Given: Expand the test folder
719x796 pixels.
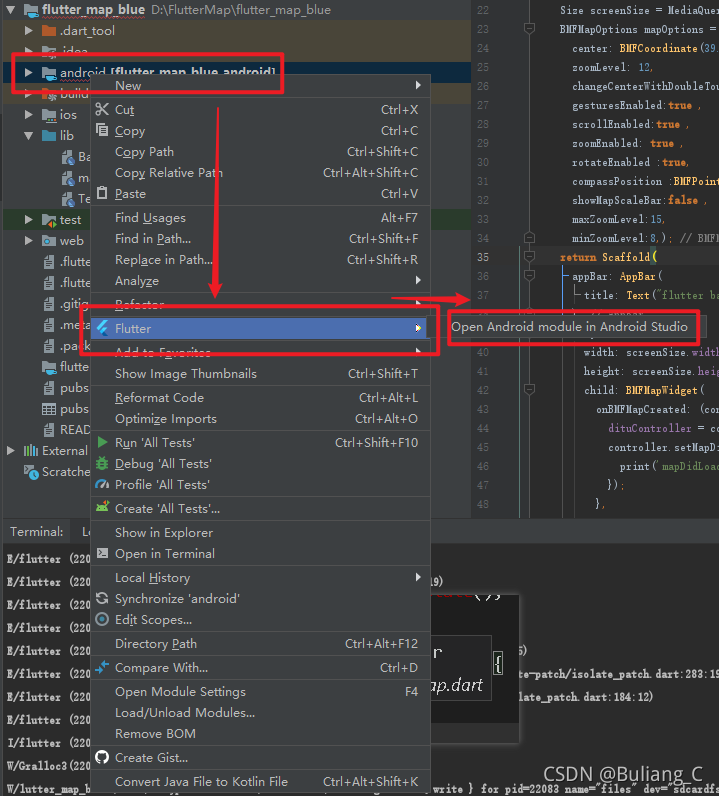Looking at the screenshot, I should [29, 219].
